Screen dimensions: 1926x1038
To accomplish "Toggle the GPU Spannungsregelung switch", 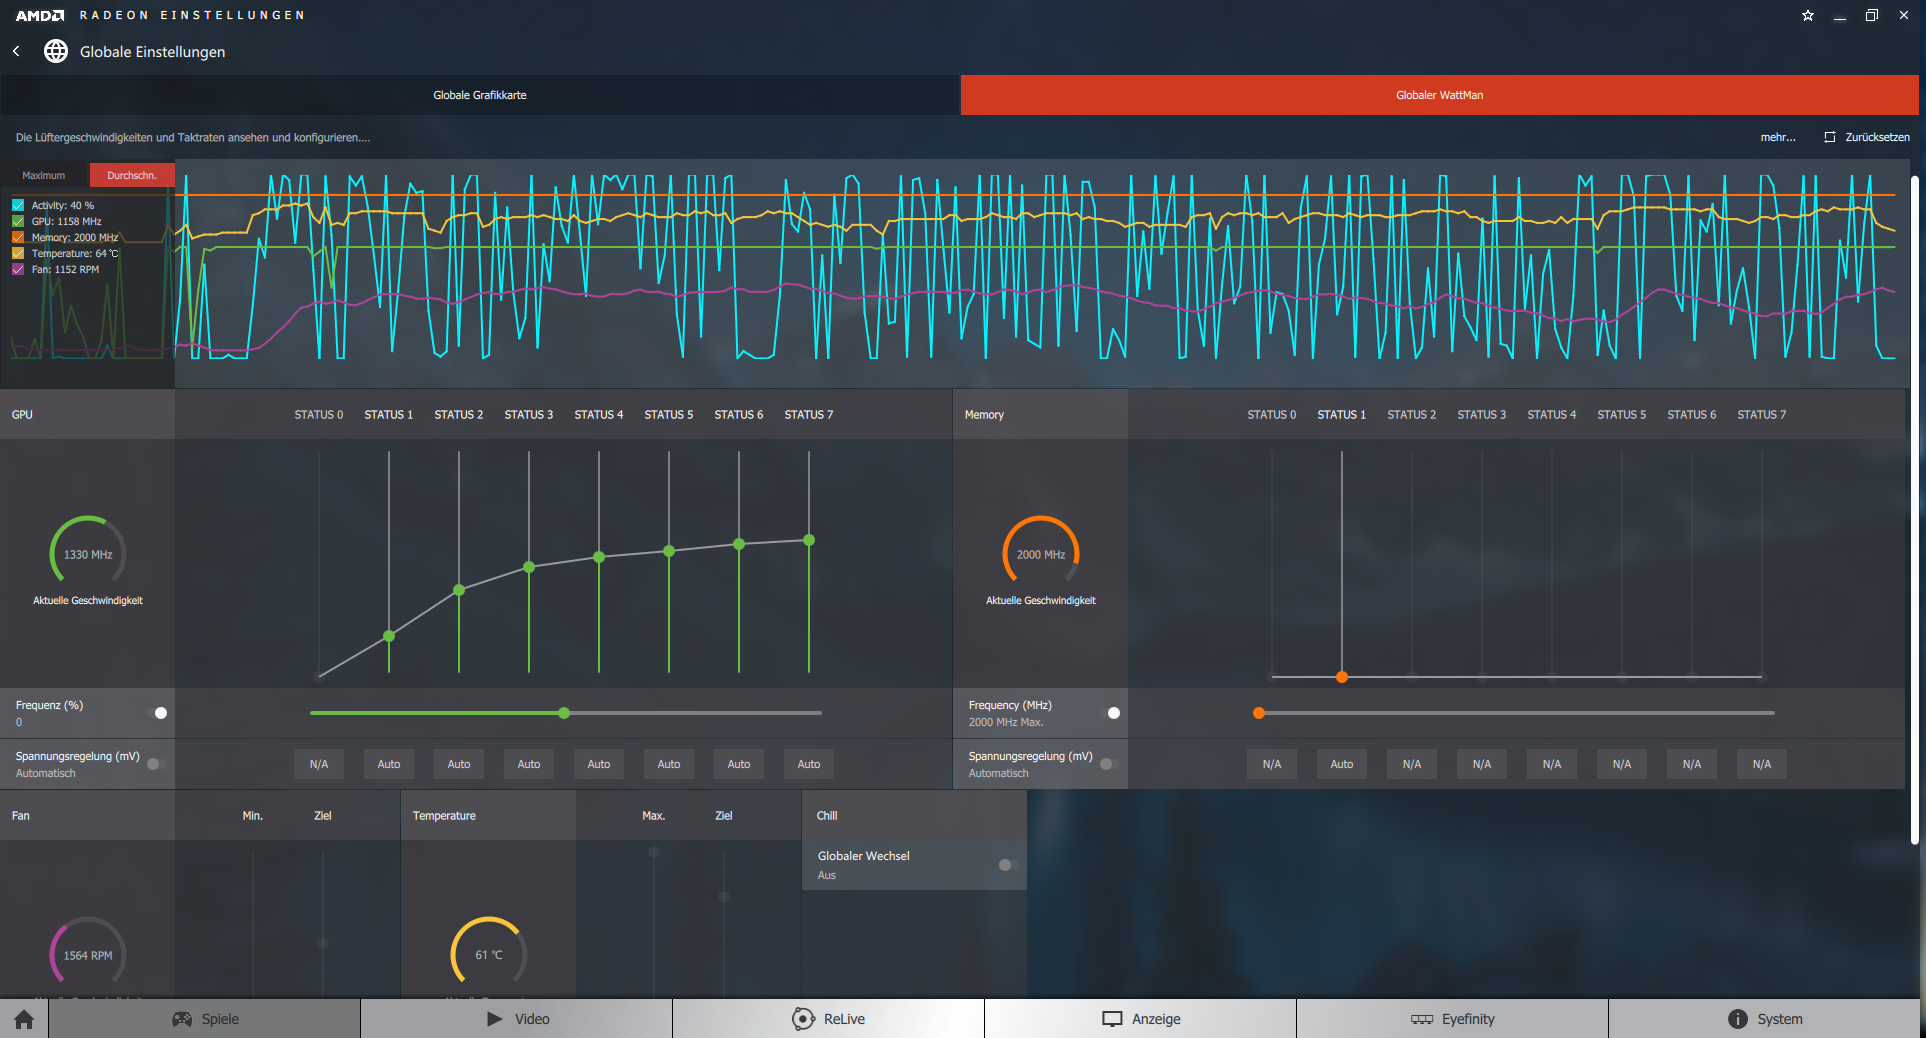I will [x=157, y=764].
